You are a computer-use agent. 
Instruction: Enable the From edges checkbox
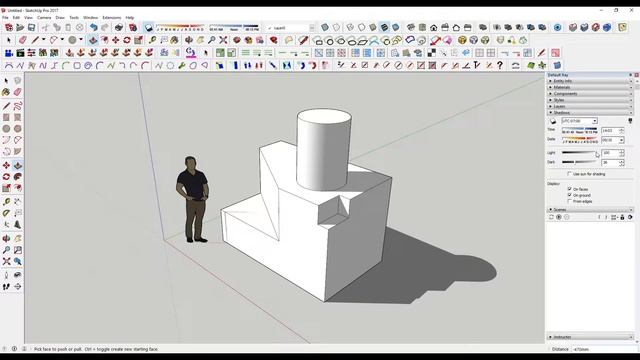[x=569, y=202]
